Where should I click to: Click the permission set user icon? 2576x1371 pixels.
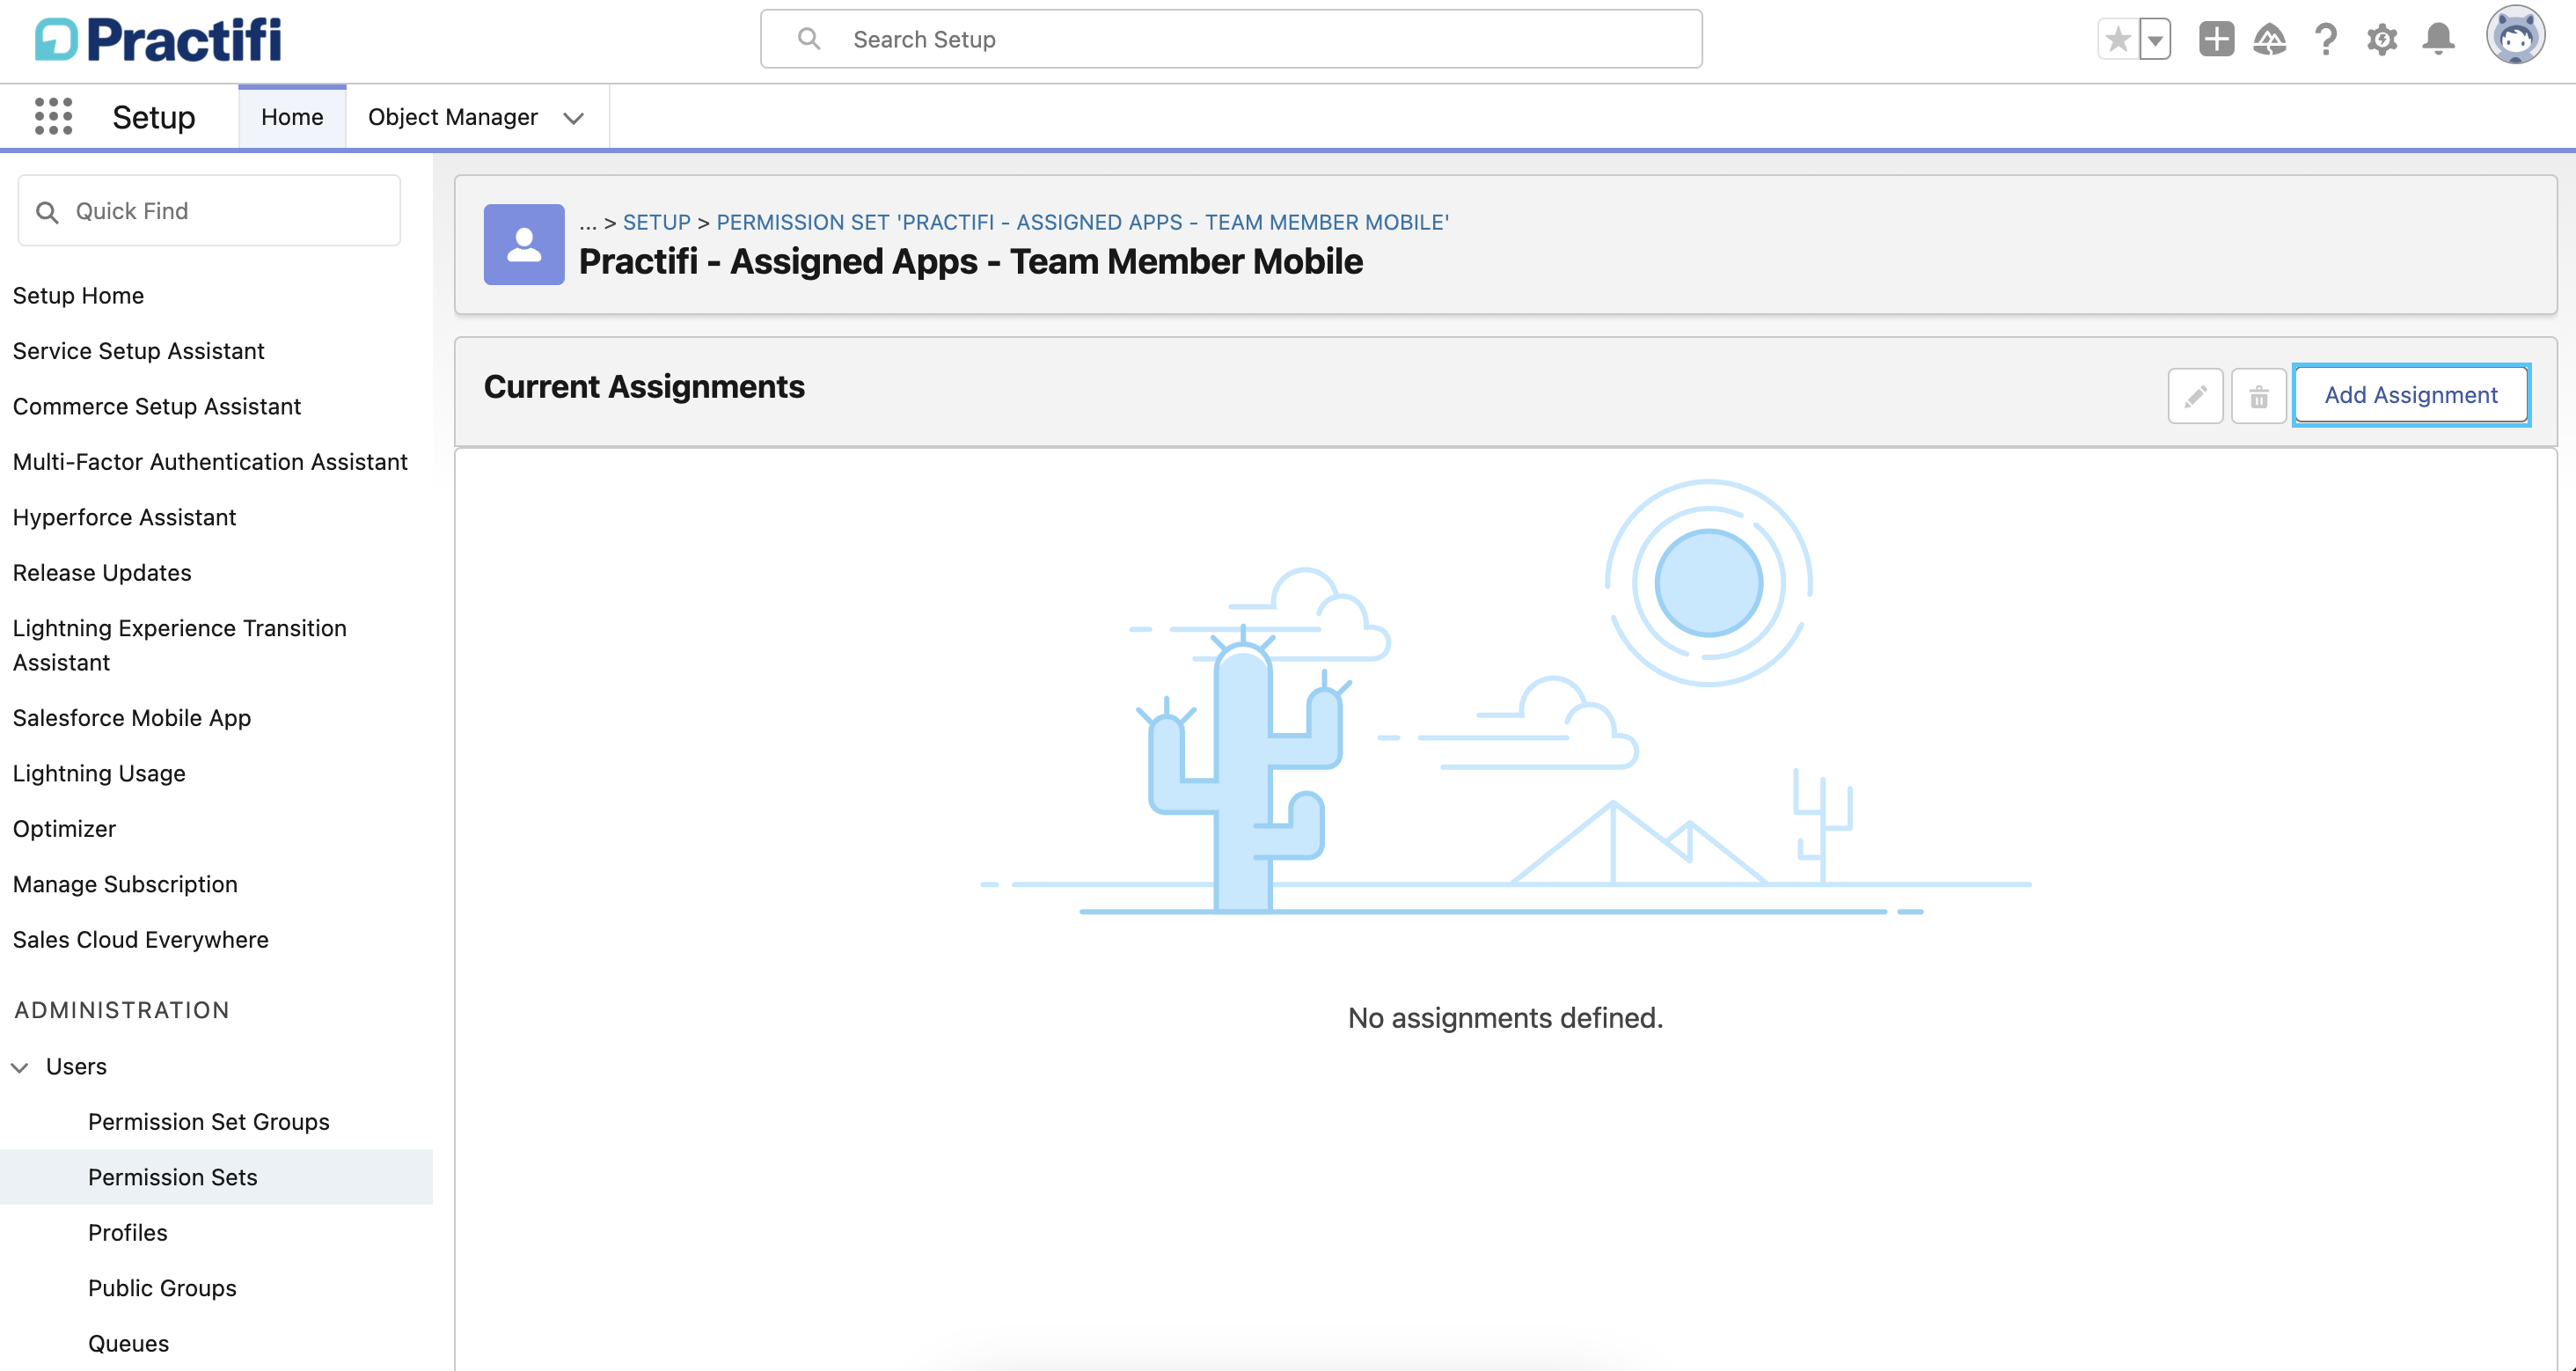click(524, 245)
